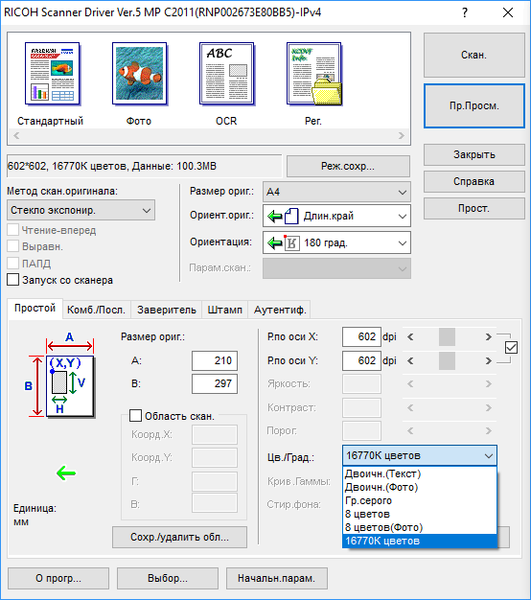Viewport: 531px width, 600px height.
Task: Click Начальн.парам. reset button
Action: point(277,578)
